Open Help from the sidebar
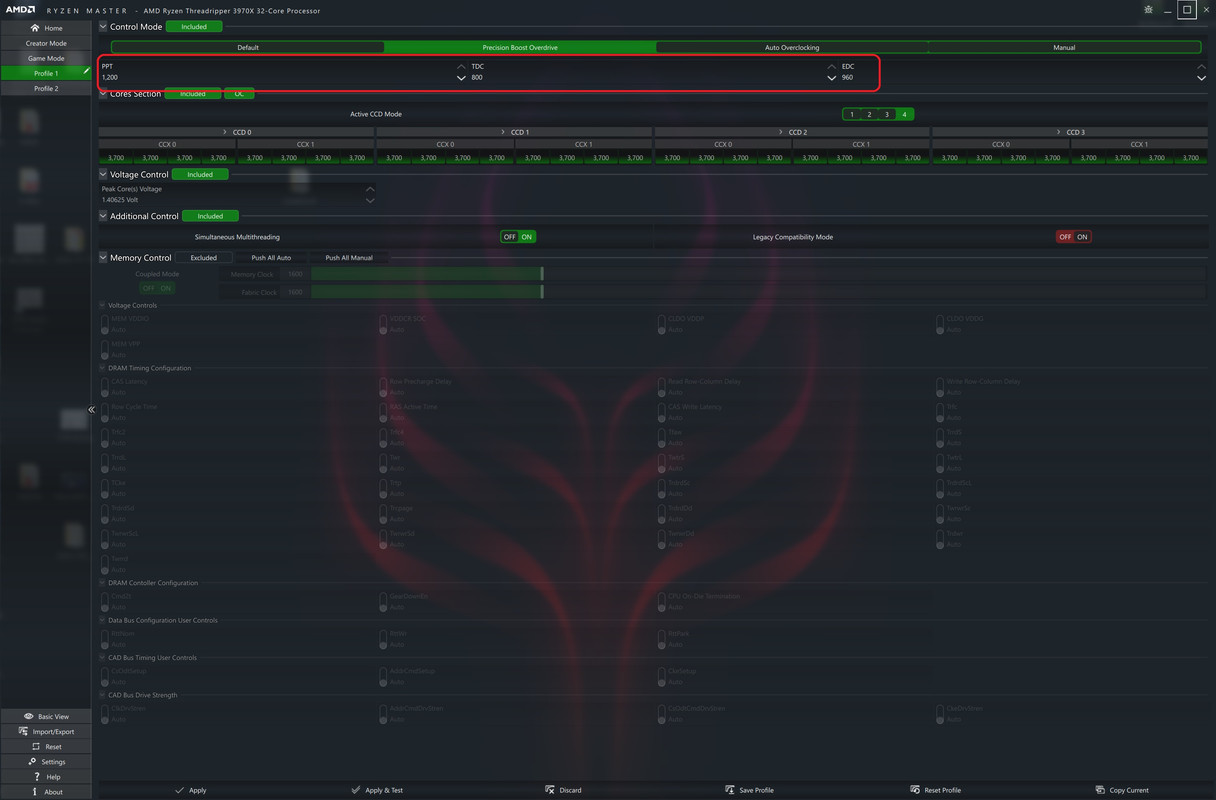 pyautogui.click(x=46, y=776)
